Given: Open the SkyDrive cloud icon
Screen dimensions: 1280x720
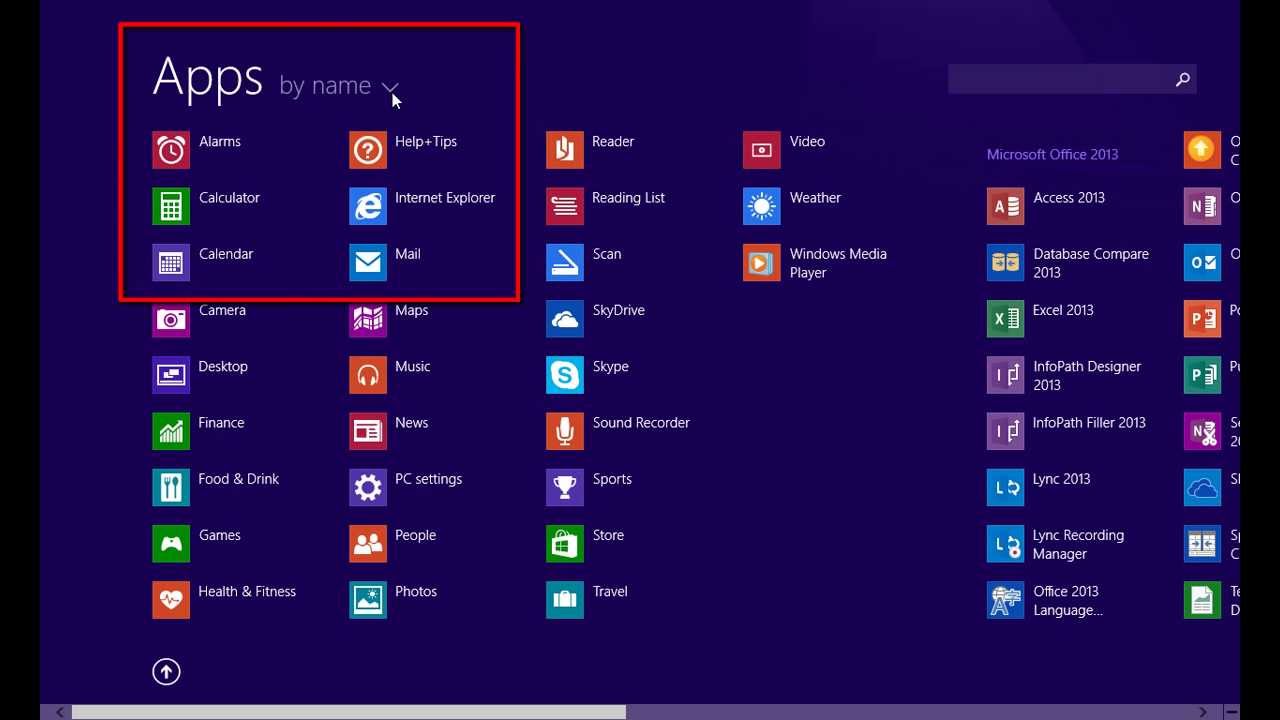Looking at the screenshot, I should [565, 319].
